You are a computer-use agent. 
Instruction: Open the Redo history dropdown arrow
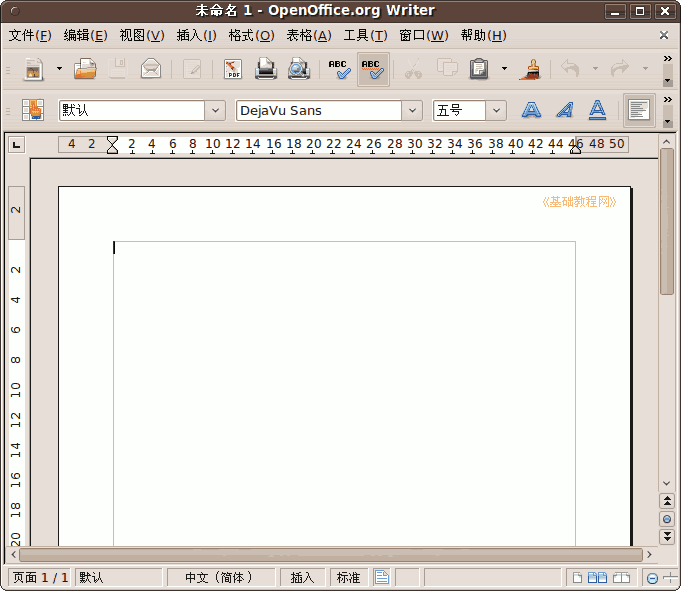tap(645, 69)
